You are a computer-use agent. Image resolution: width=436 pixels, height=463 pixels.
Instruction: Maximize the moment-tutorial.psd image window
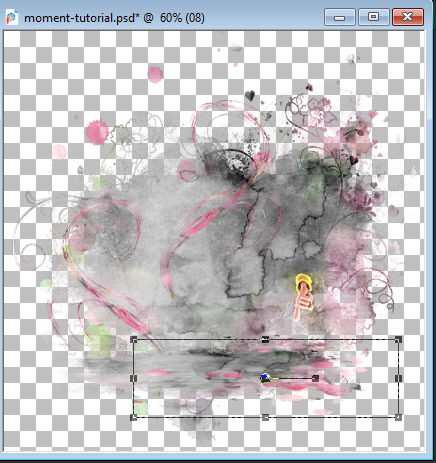pyautogui.click(x=373, y=17)
